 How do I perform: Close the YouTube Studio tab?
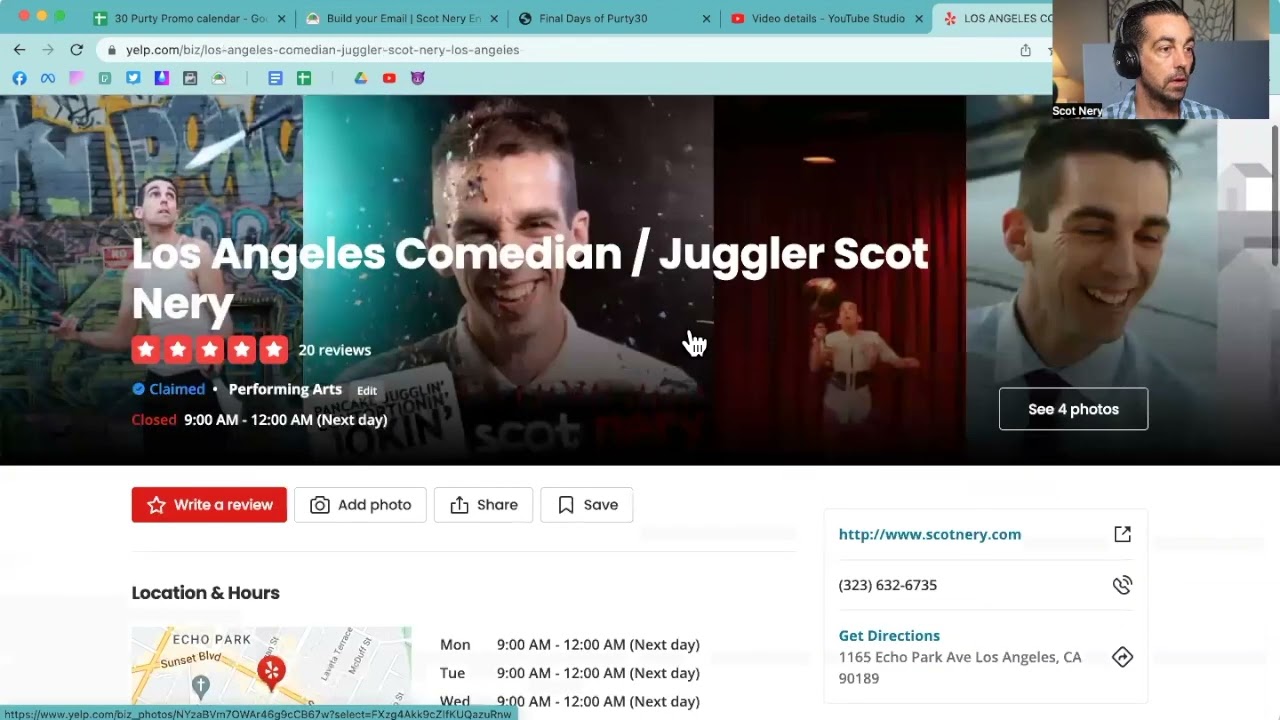pos(919,18)
